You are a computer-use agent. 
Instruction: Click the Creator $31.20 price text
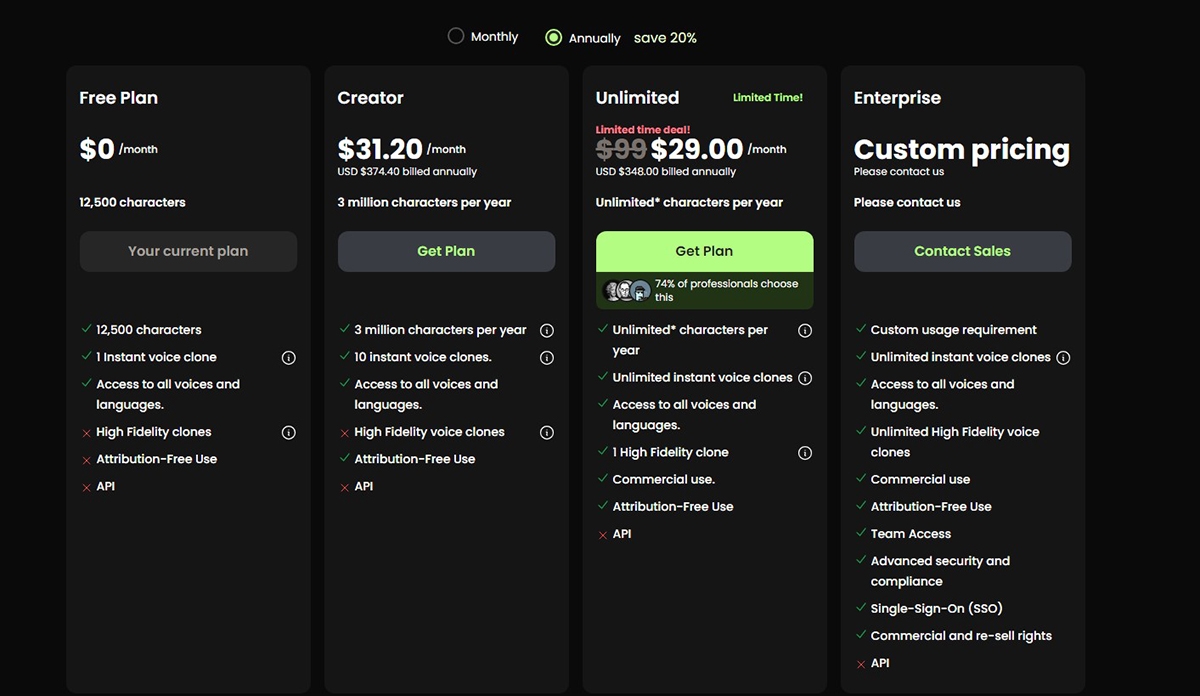click(380, 149)
